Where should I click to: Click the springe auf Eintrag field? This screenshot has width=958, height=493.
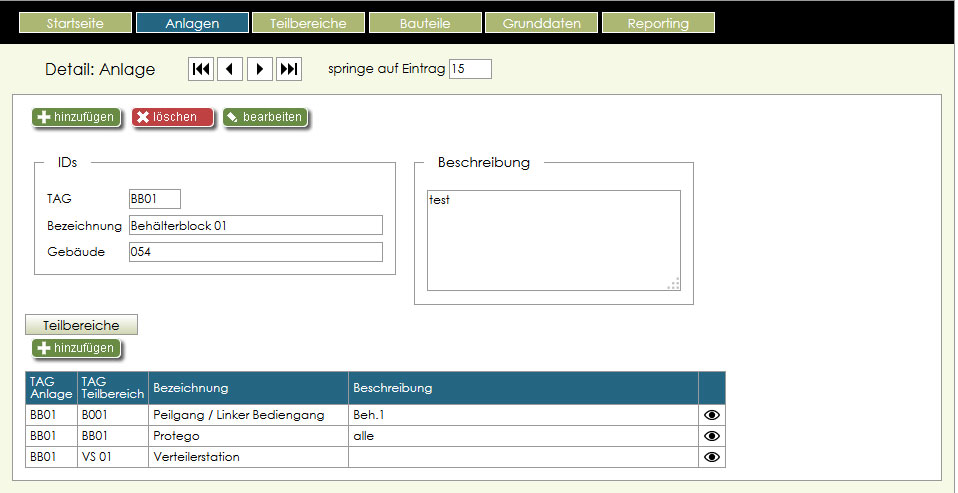pyautogui.click(x=470, y=69)
